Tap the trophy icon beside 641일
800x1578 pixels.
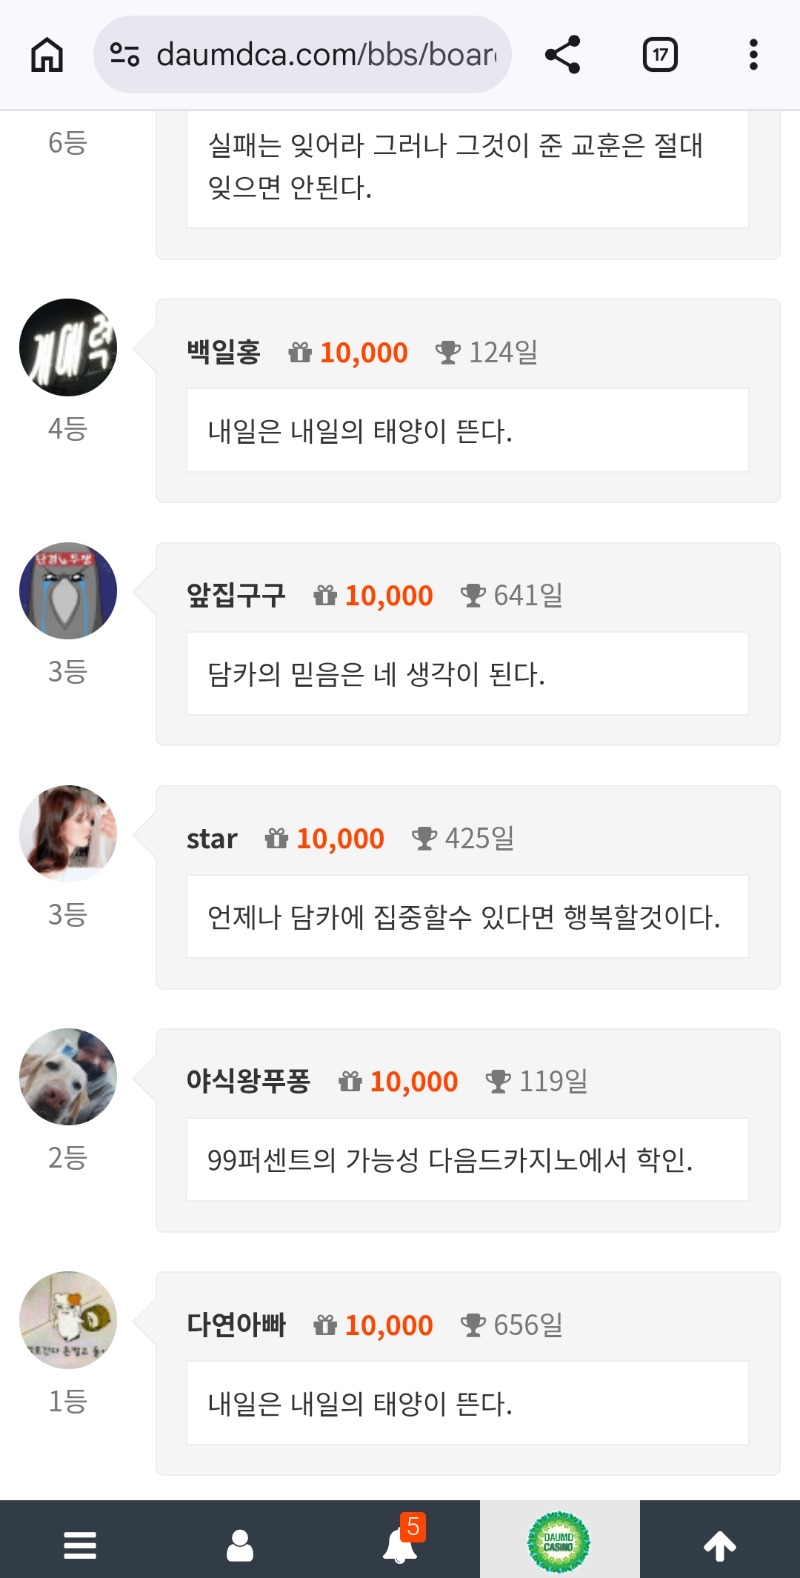(x=472, y=596)
